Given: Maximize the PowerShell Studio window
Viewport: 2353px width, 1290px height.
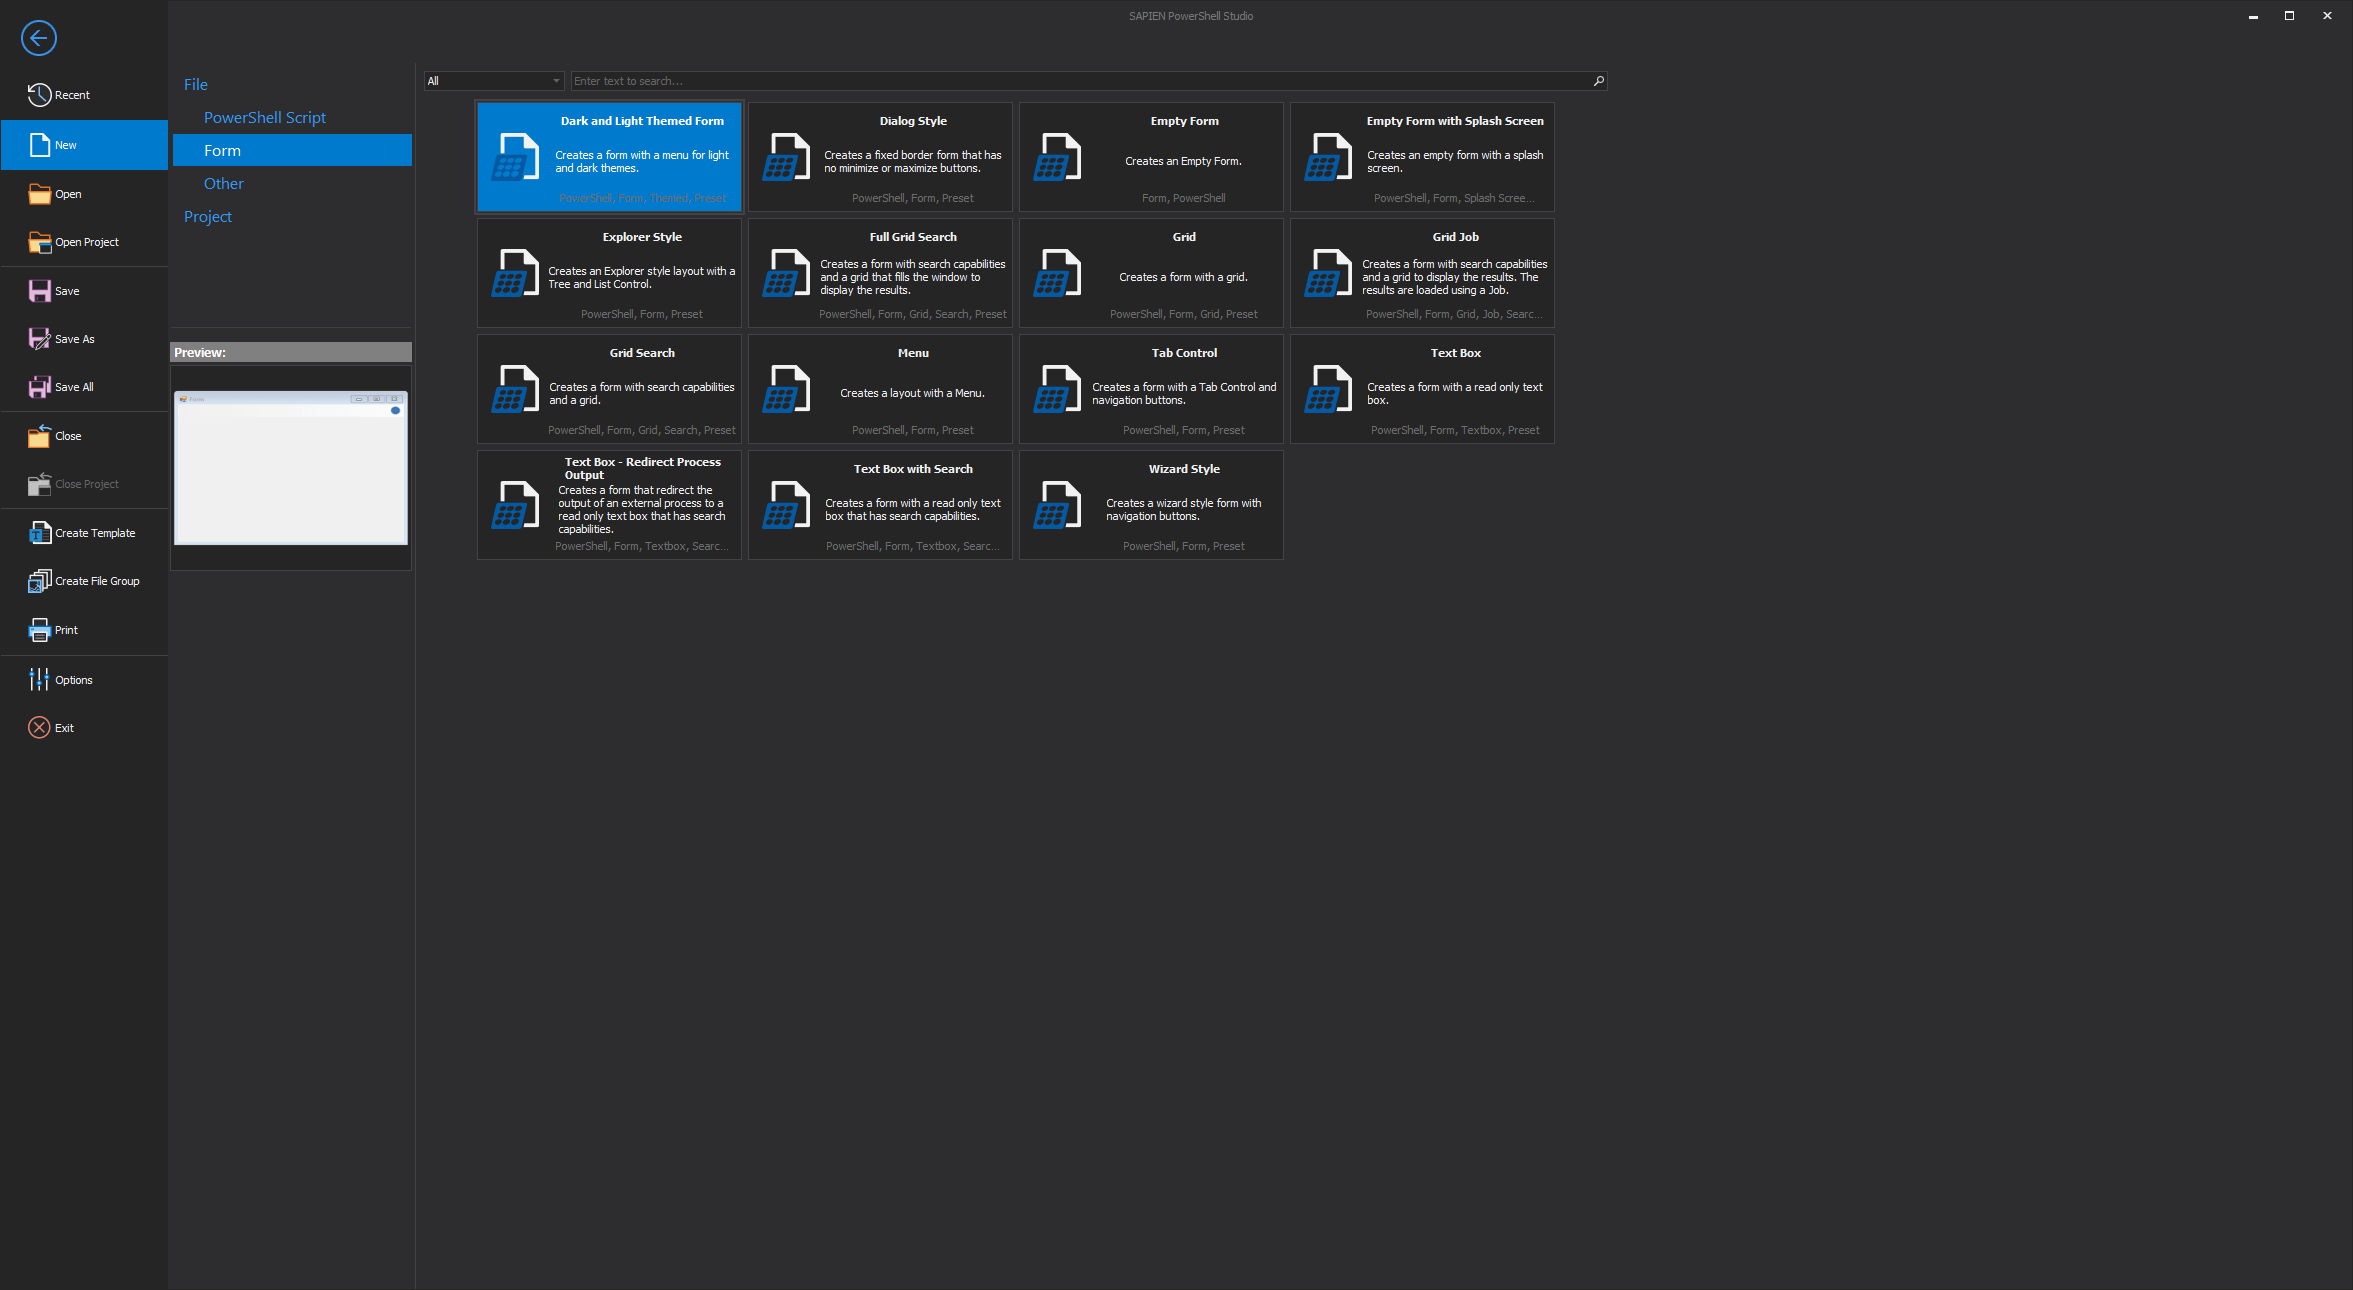Looking at the screenshot, I should click(x=2289, y=16).
